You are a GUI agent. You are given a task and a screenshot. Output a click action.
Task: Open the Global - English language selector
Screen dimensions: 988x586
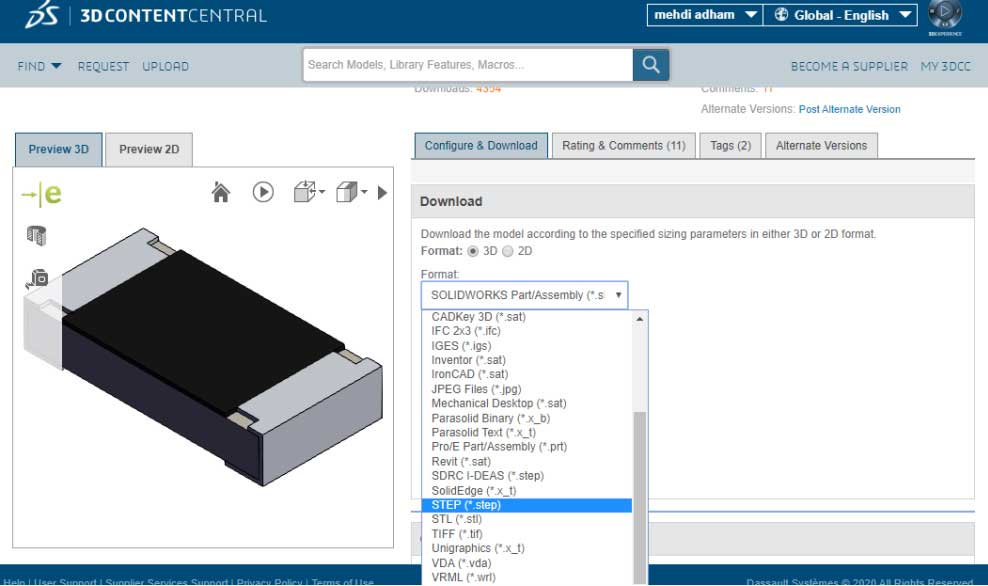(840, 15)
